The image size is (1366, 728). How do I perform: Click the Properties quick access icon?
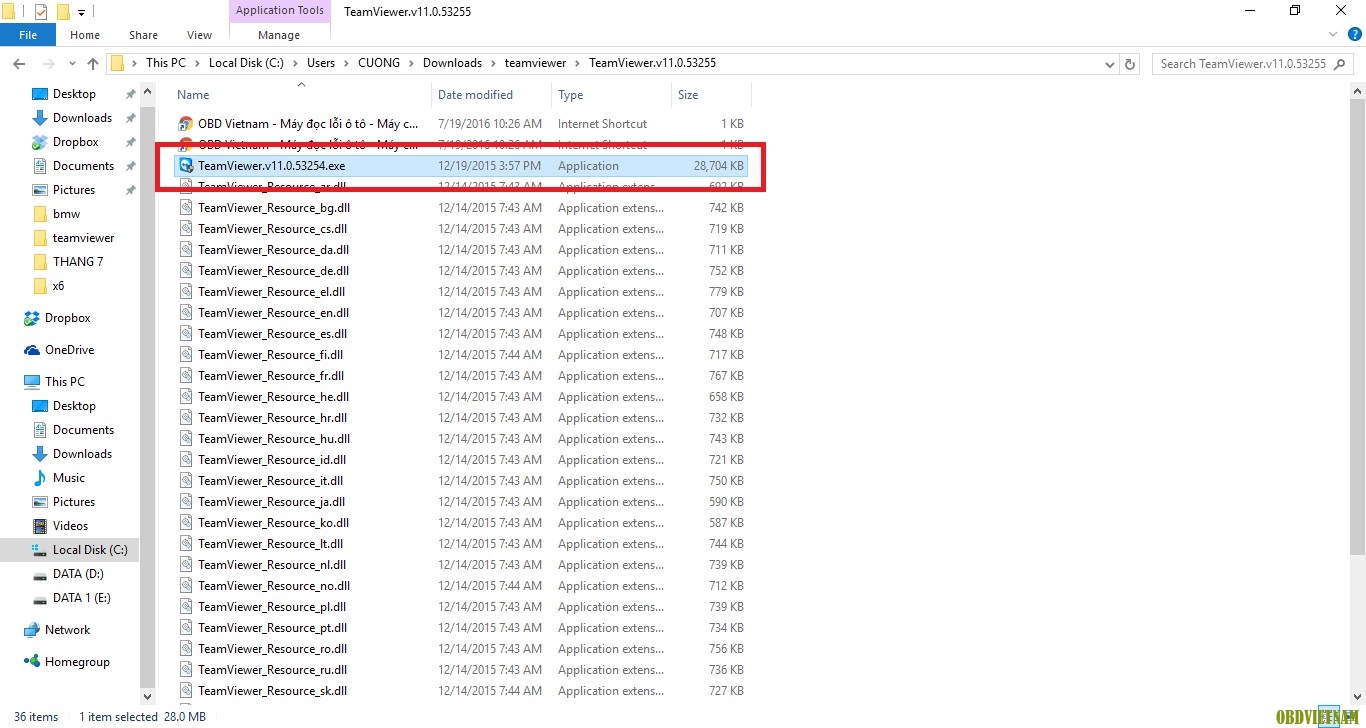(x=41, y=12)
